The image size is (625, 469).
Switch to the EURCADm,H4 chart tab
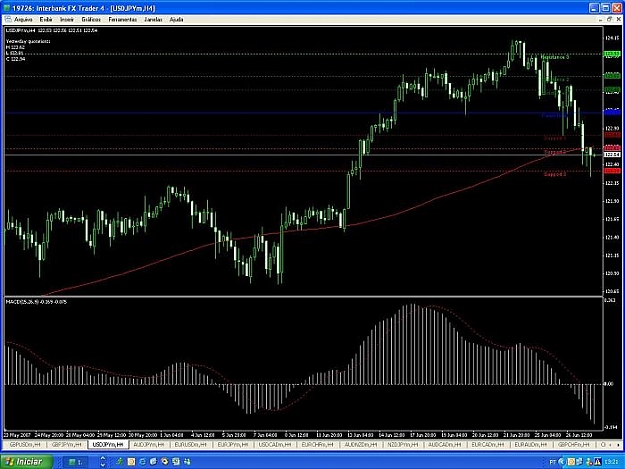click(488, 444)
